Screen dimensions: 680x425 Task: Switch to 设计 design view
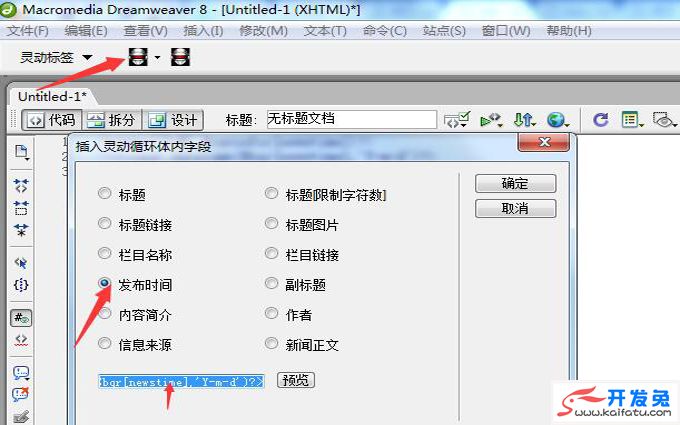tap(173, 120)
